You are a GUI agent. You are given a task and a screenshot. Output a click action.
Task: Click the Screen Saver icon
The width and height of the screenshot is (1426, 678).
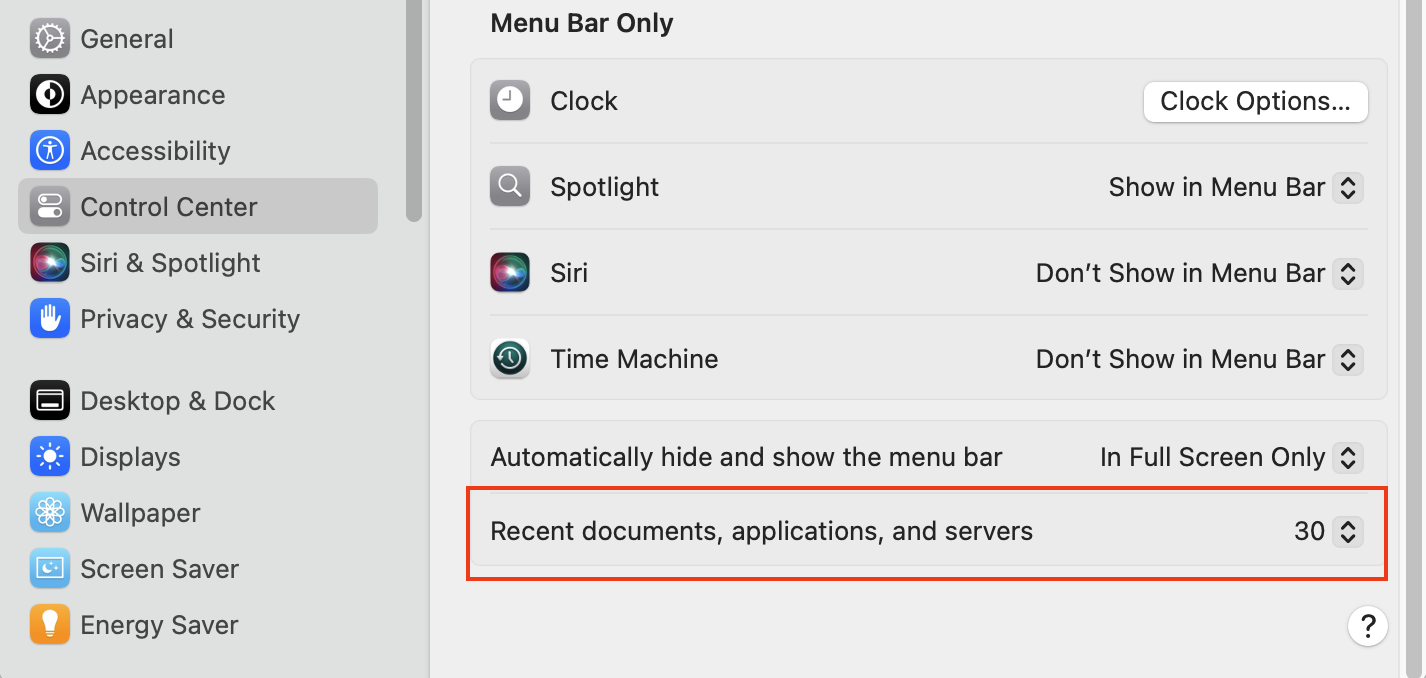[x=50, y=569]
